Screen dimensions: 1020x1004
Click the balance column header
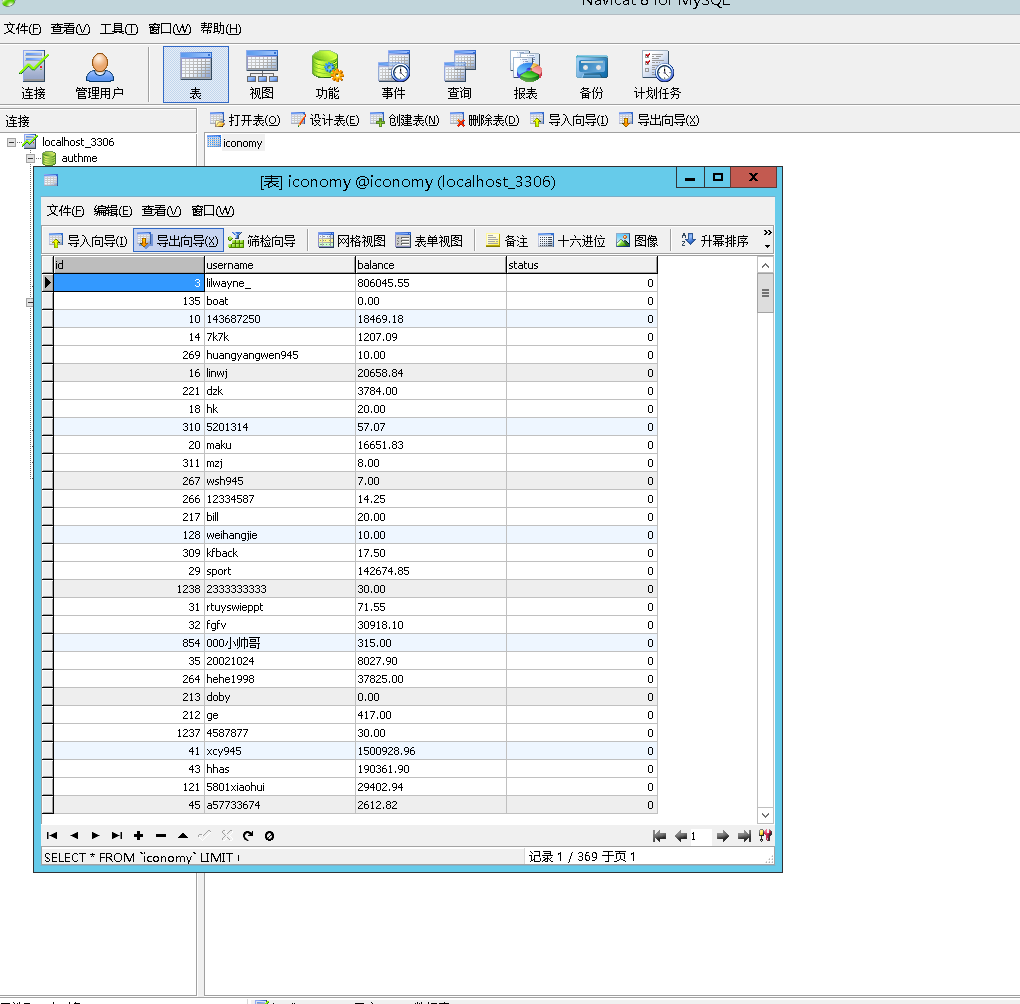431,265
